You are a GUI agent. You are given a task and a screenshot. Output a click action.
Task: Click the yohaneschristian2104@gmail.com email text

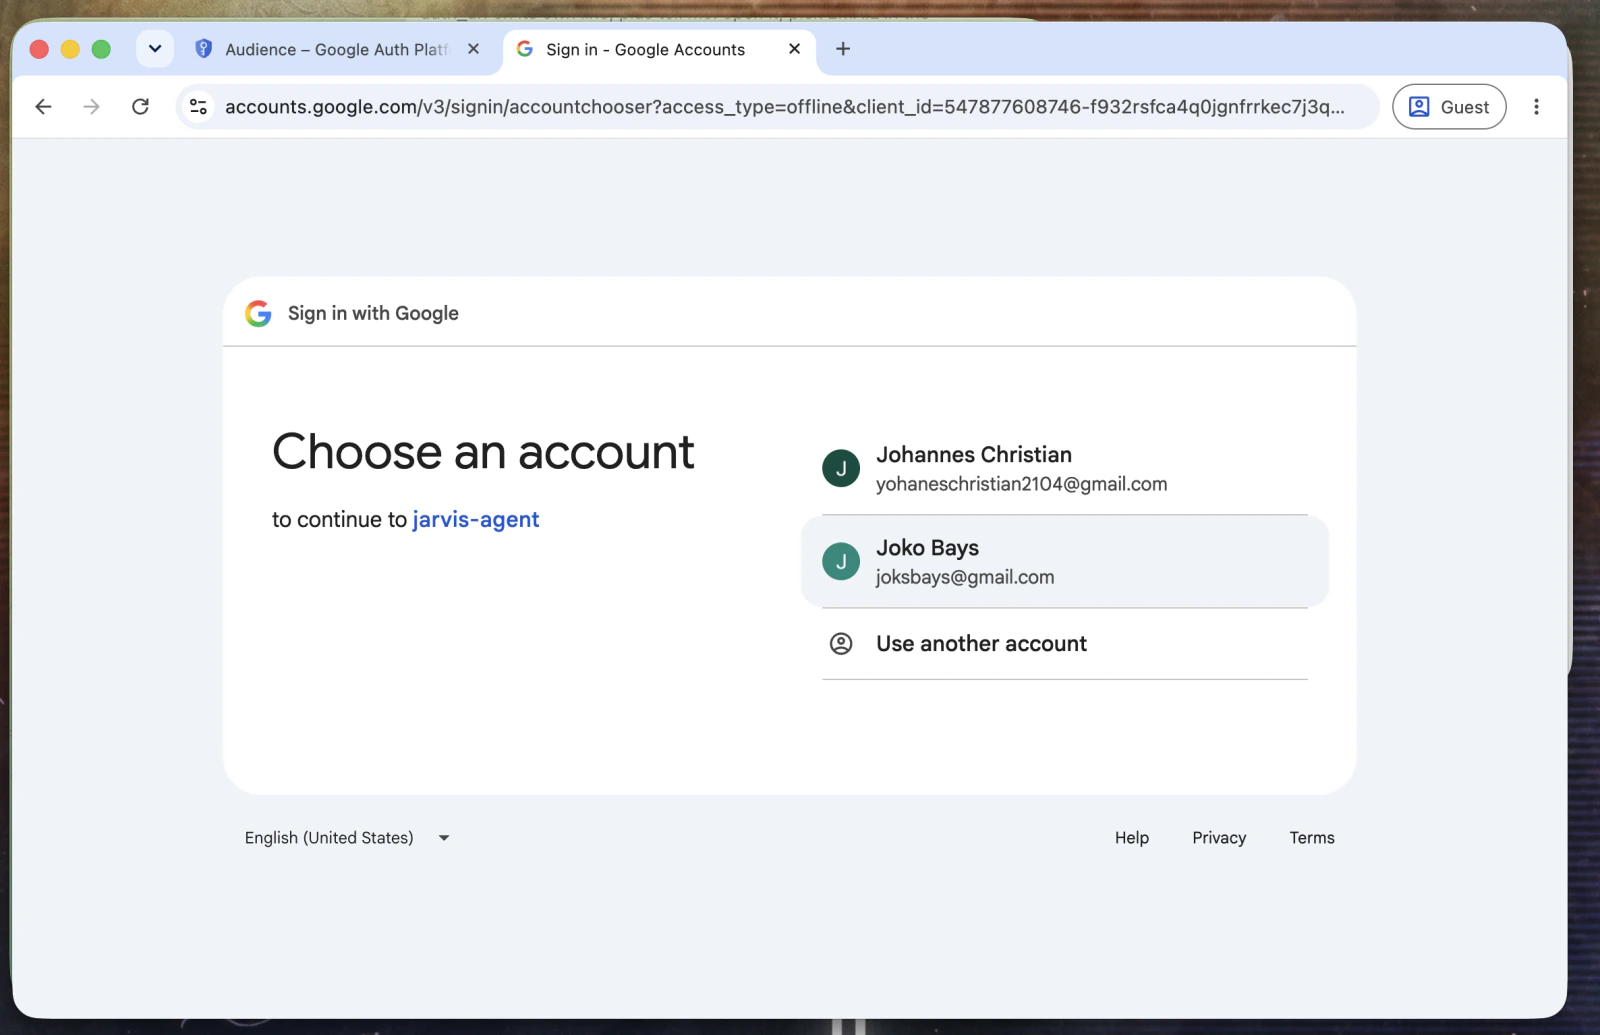pos(1022,484)
